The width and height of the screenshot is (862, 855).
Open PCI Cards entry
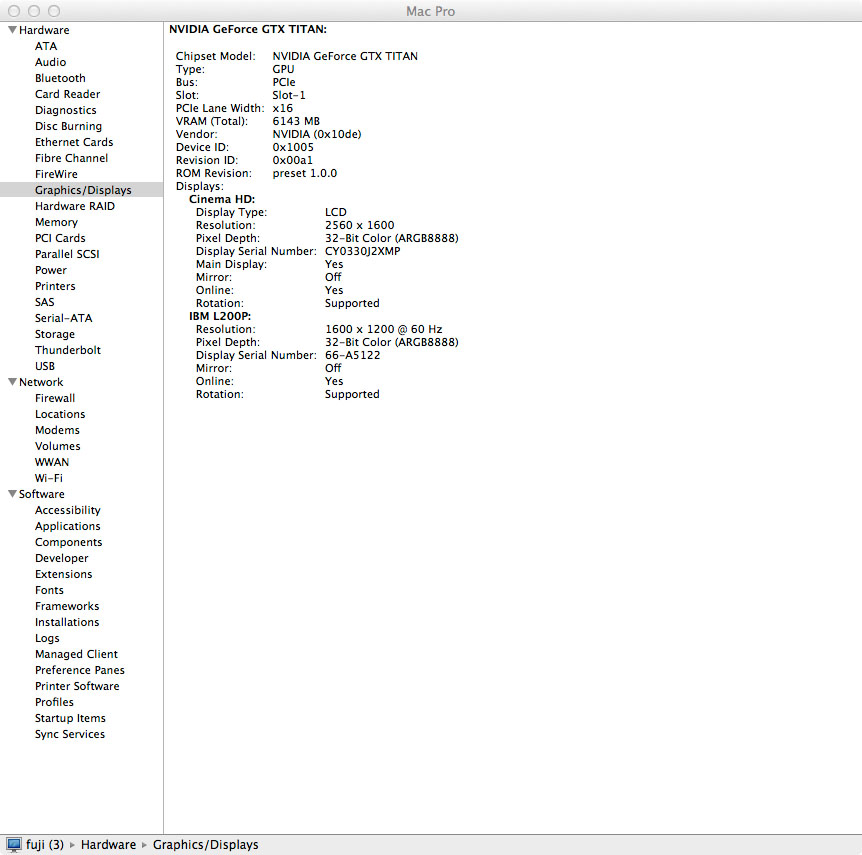click(x=60, y=238)
